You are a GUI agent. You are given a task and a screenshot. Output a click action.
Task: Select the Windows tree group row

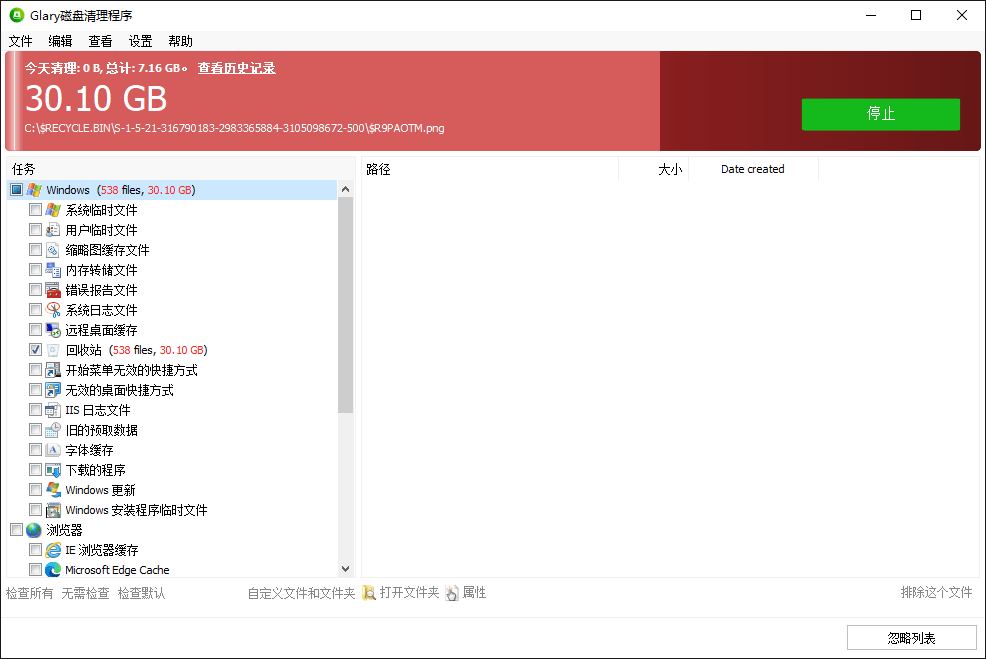[68, 190]
